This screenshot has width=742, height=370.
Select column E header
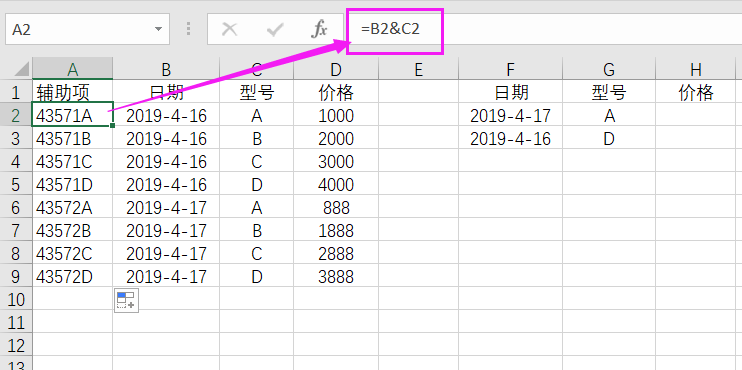click(418, 70)
